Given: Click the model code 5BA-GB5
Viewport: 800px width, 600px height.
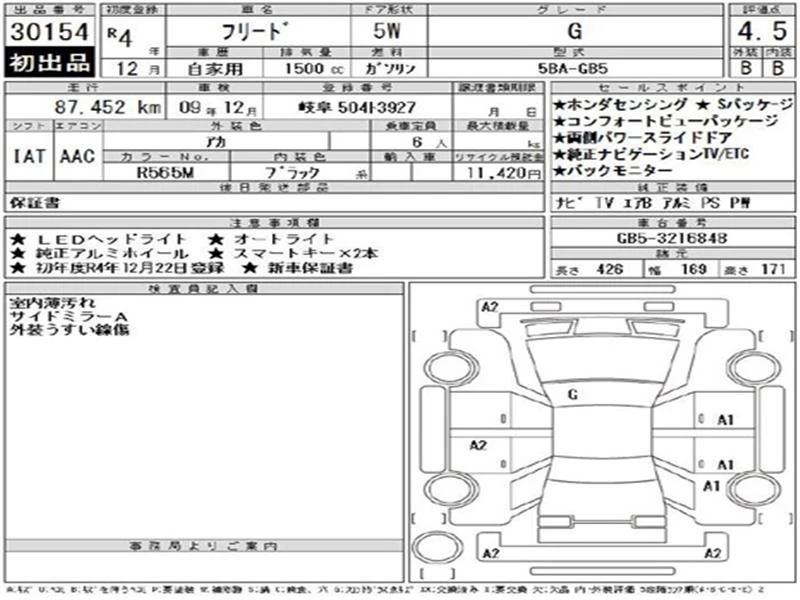Looking at the screenshot, I should [x=573, y=69].
